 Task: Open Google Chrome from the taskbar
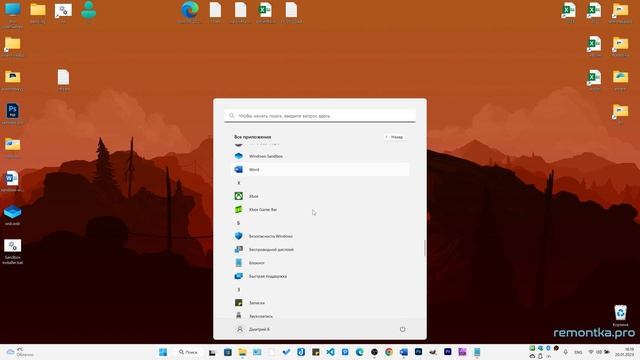pos(389,352)
